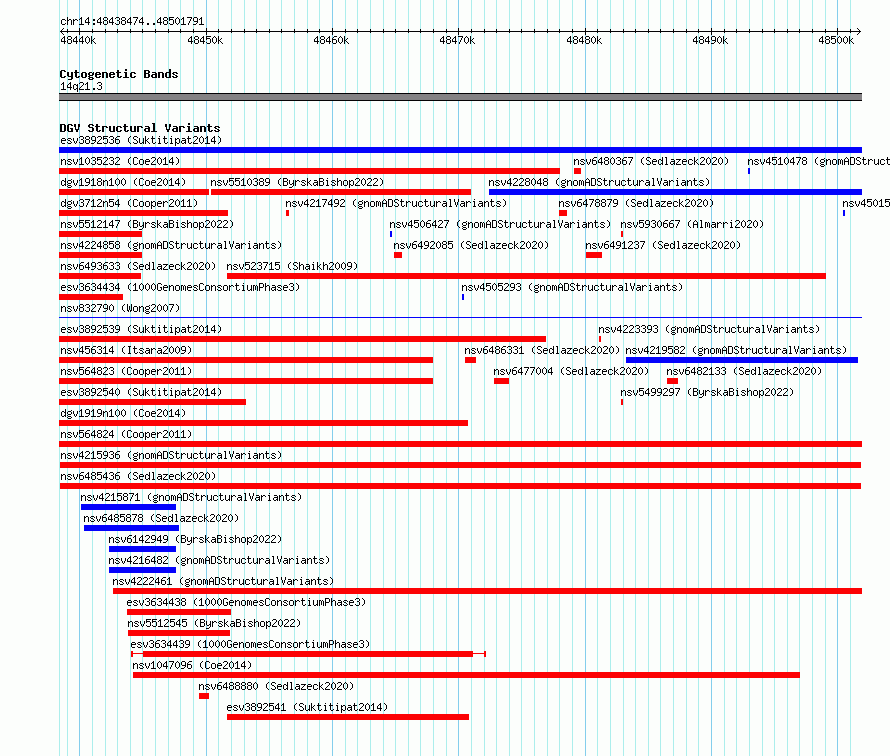The image size is (890, 756).
Task: Select the 14q21.3 band label
Action: tap(81, 86)
